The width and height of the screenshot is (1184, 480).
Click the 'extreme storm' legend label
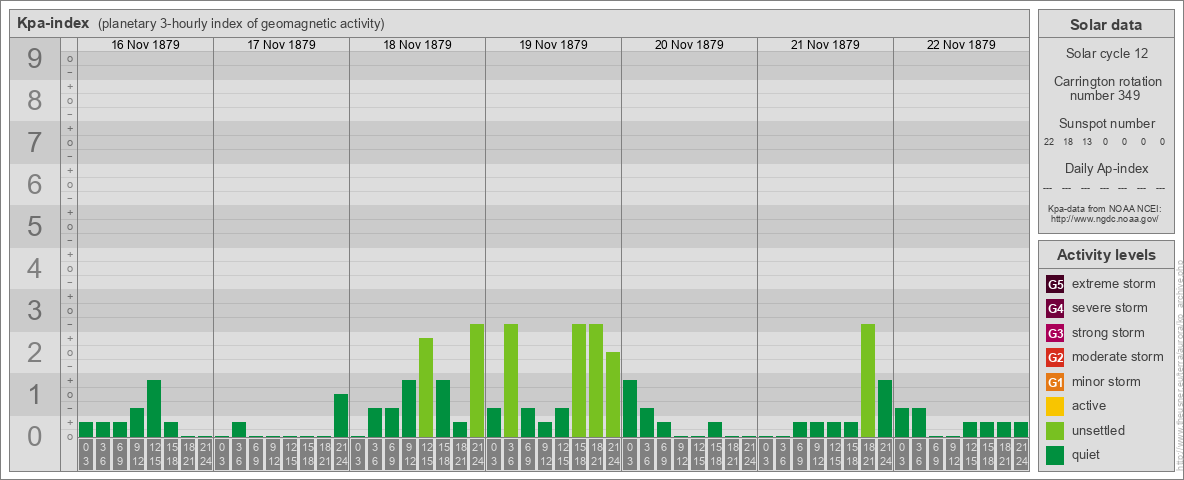(1114, 284)
